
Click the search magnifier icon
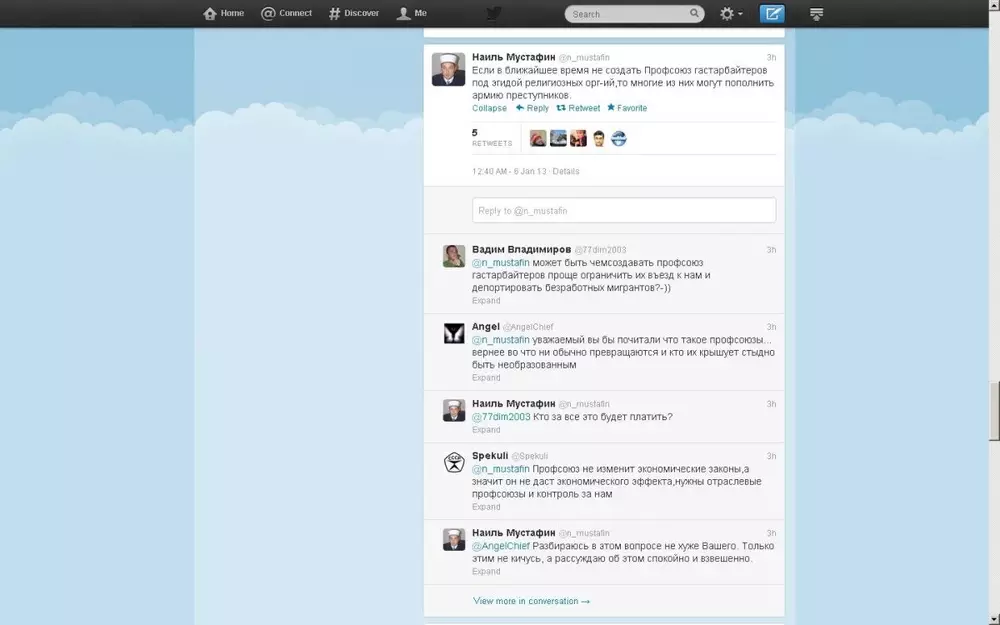click(x=695, y=14)
